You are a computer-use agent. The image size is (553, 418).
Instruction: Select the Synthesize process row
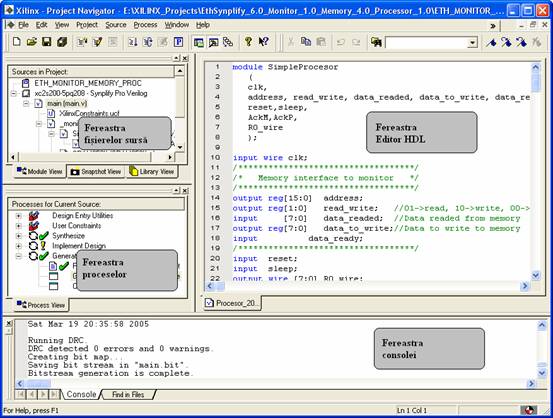tap(68, 236)
